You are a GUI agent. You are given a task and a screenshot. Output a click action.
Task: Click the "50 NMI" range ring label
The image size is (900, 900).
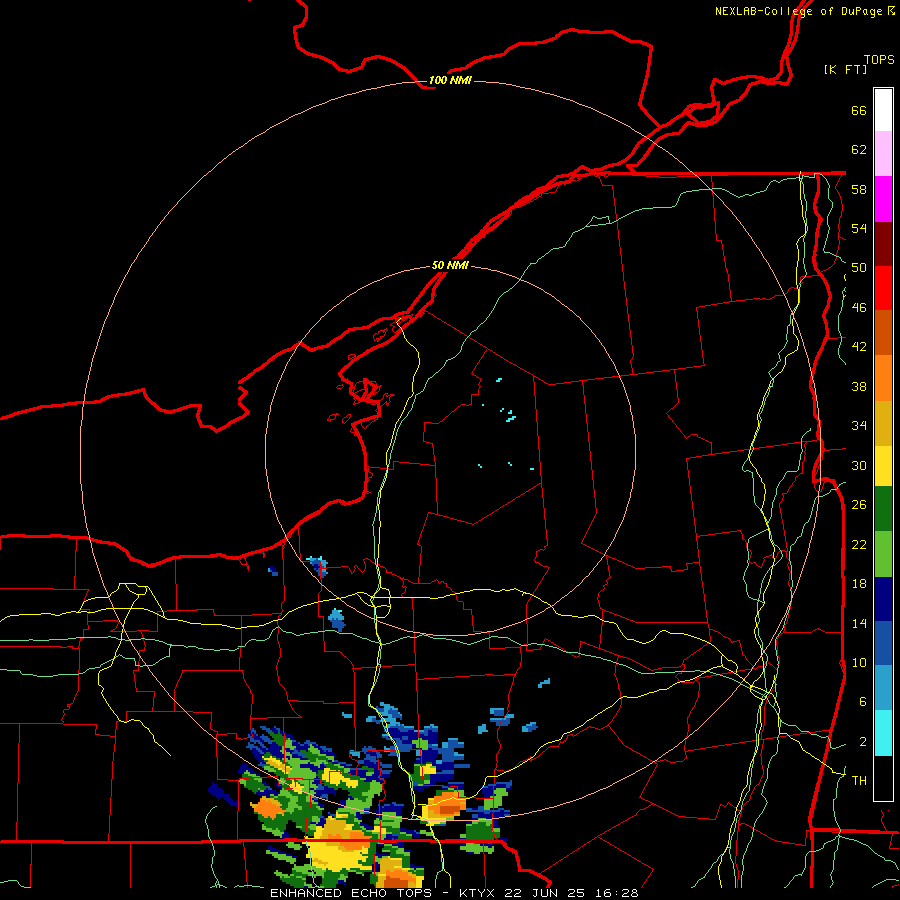pyautogui.click(x=450, y=265)
